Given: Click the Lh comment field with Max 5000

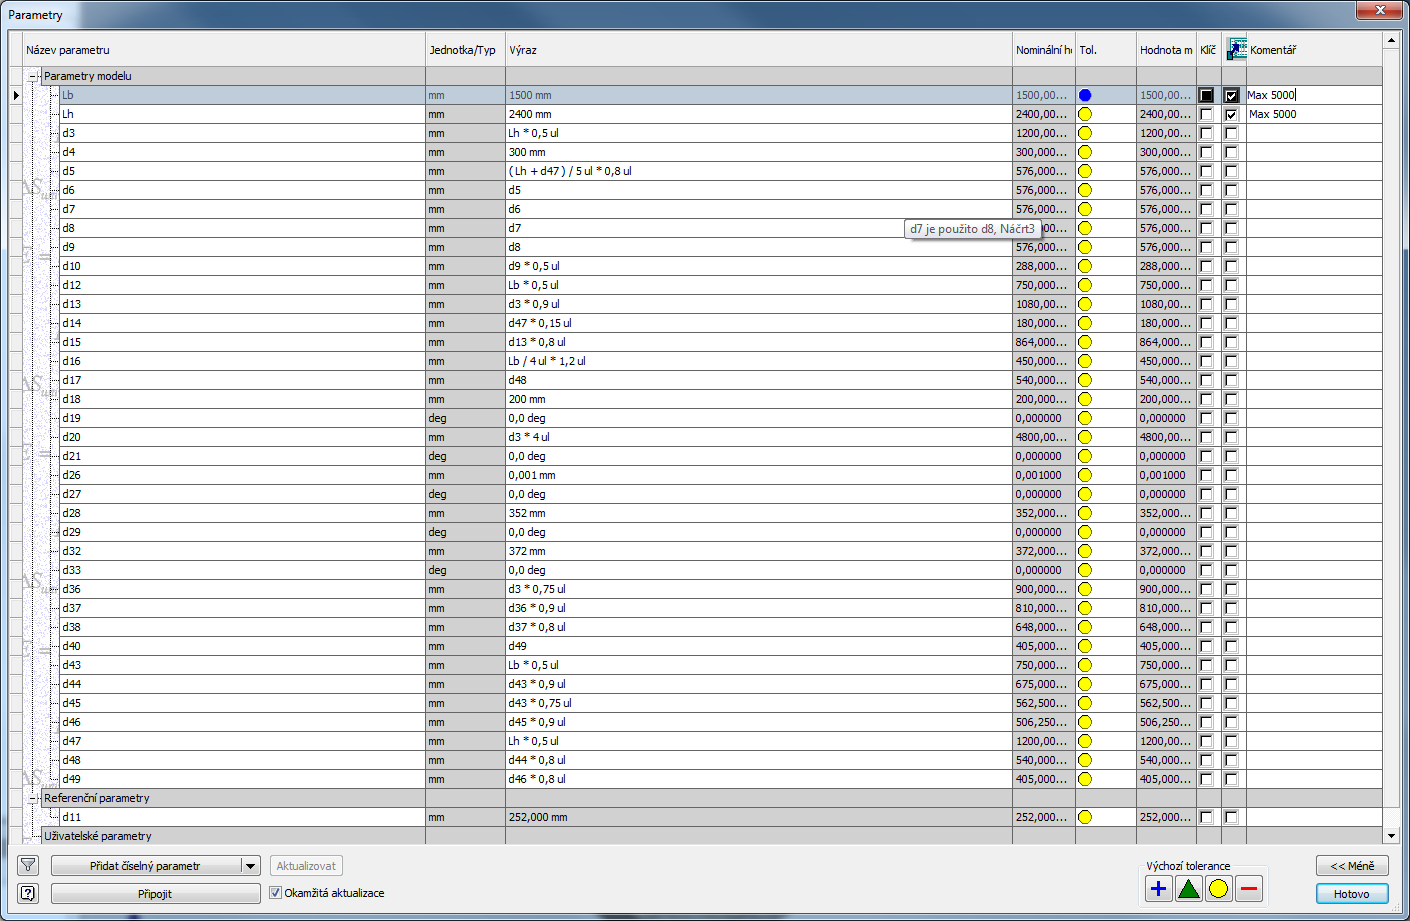Looking at the screenshot, I should [1312, 114].
